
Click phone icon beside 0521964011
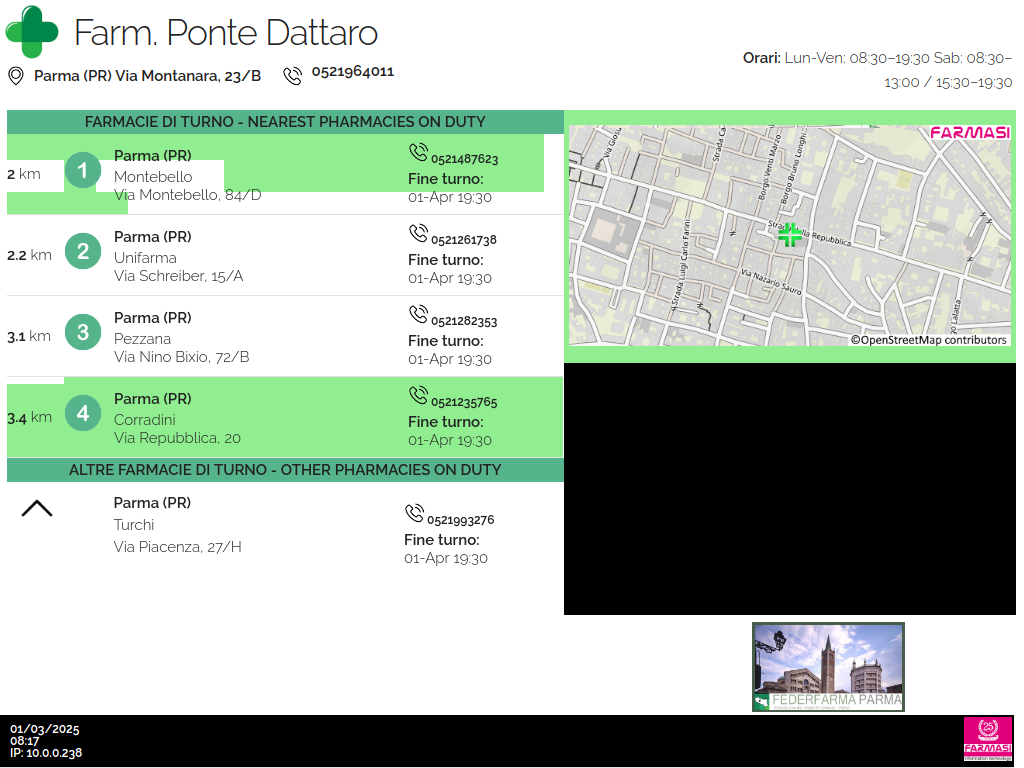(293, 75)
